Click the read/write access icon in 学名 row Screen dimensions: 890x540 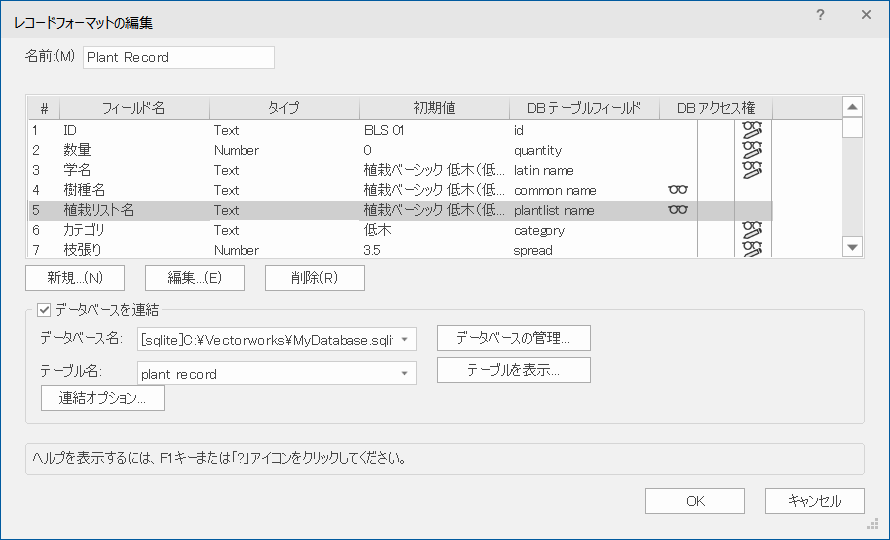coord(752,170)
